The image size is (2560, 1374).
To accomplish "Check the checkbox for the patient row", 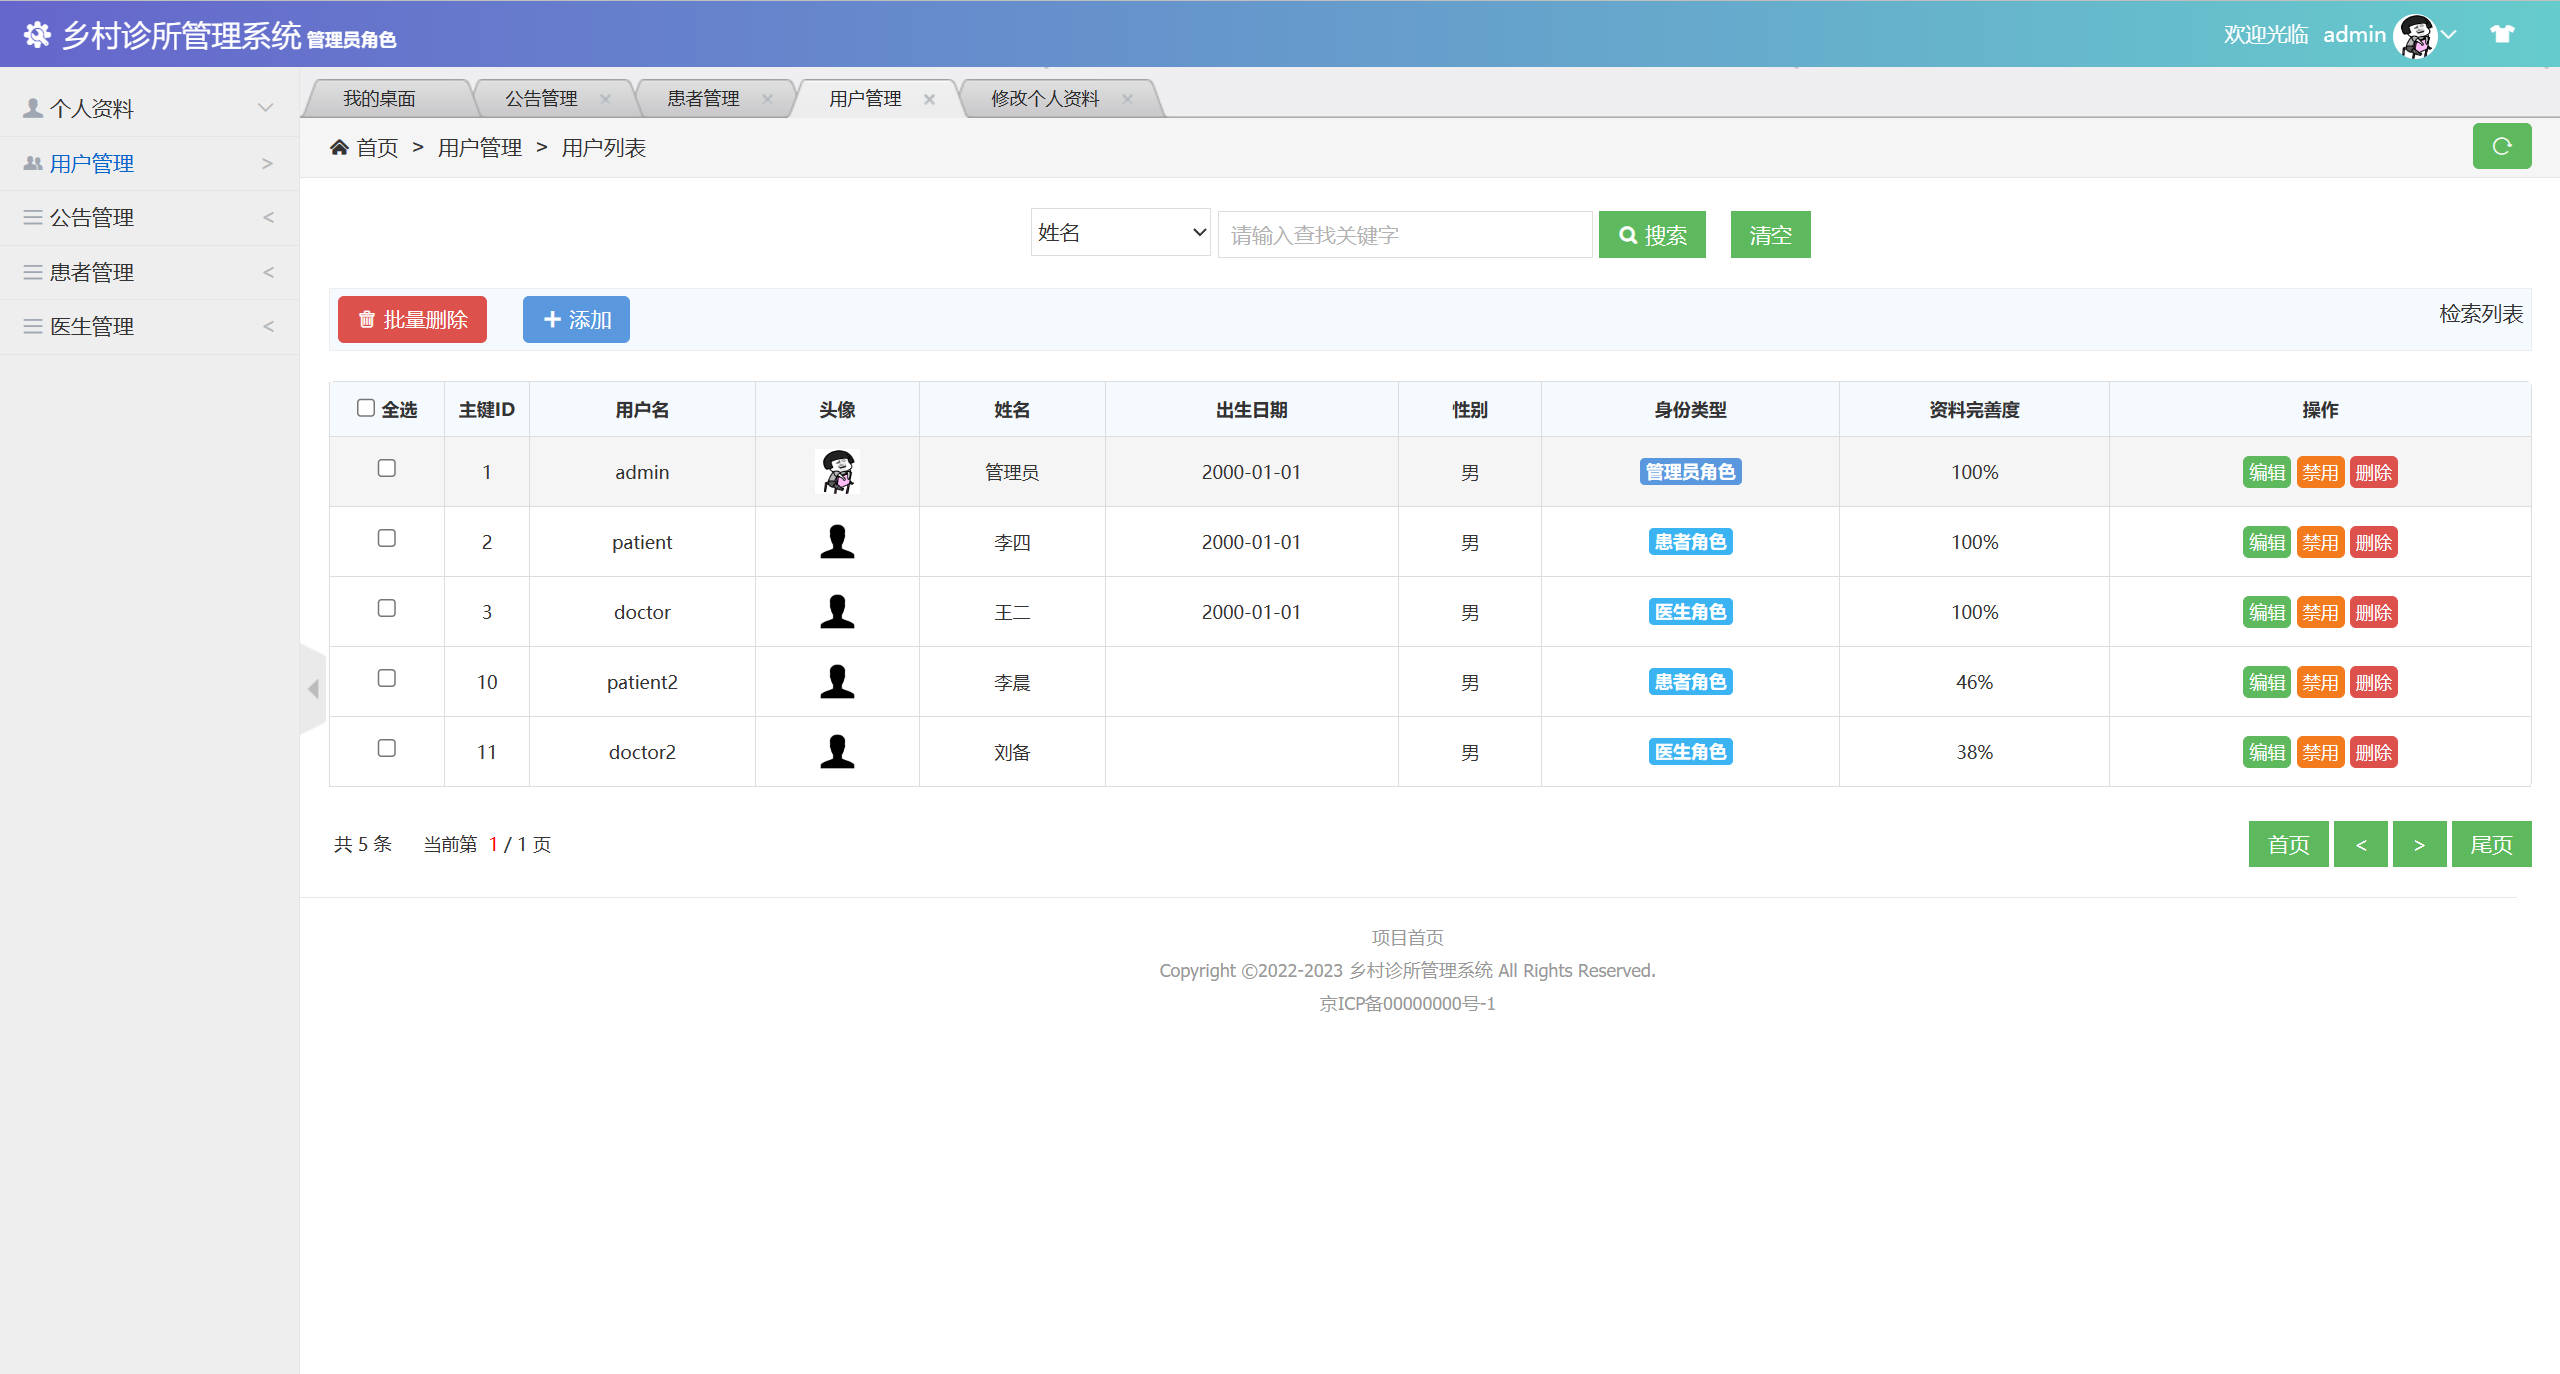I will (387, 538).
